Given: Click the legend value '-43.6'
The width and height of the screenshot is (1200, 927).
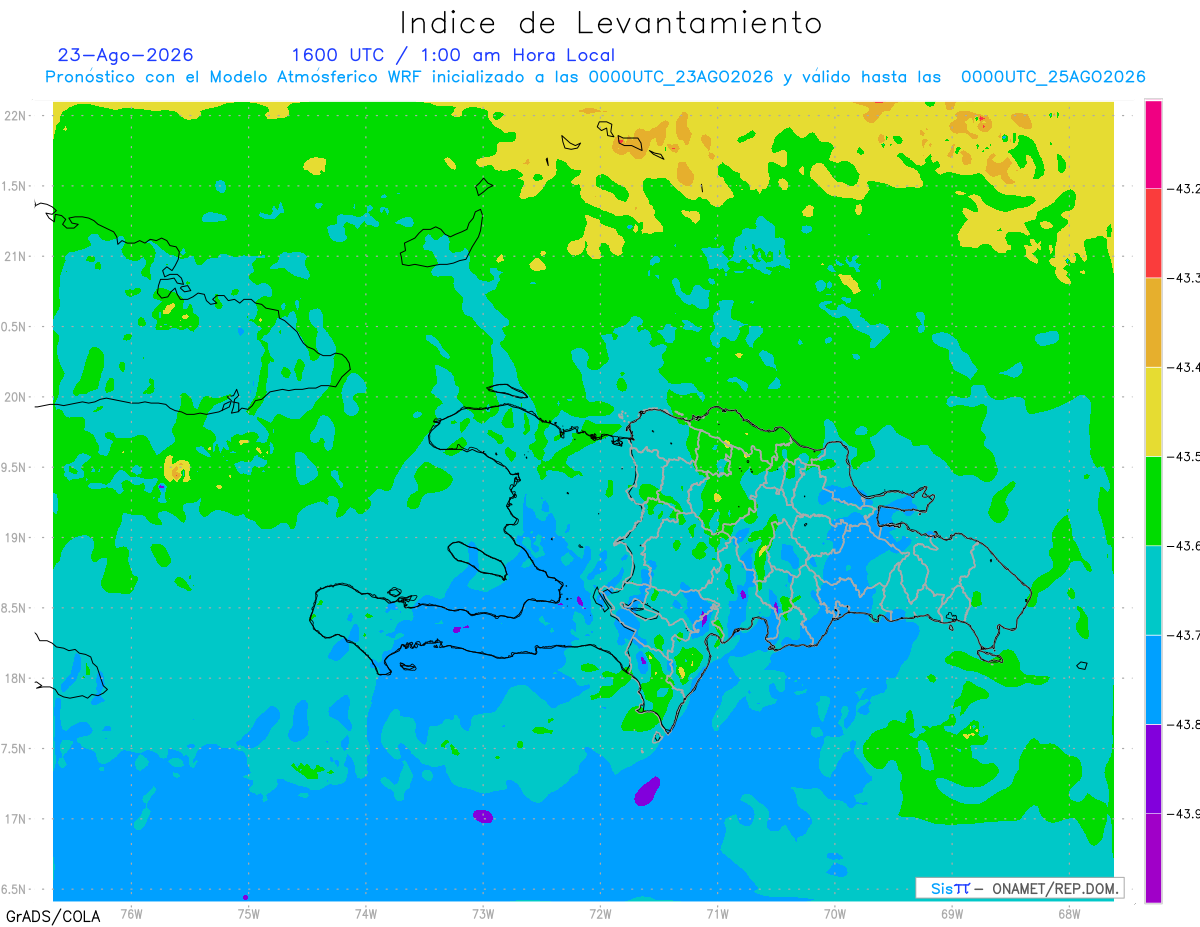Looking at the screenshot, I should pyautogui.click(x=1184, y=546).
